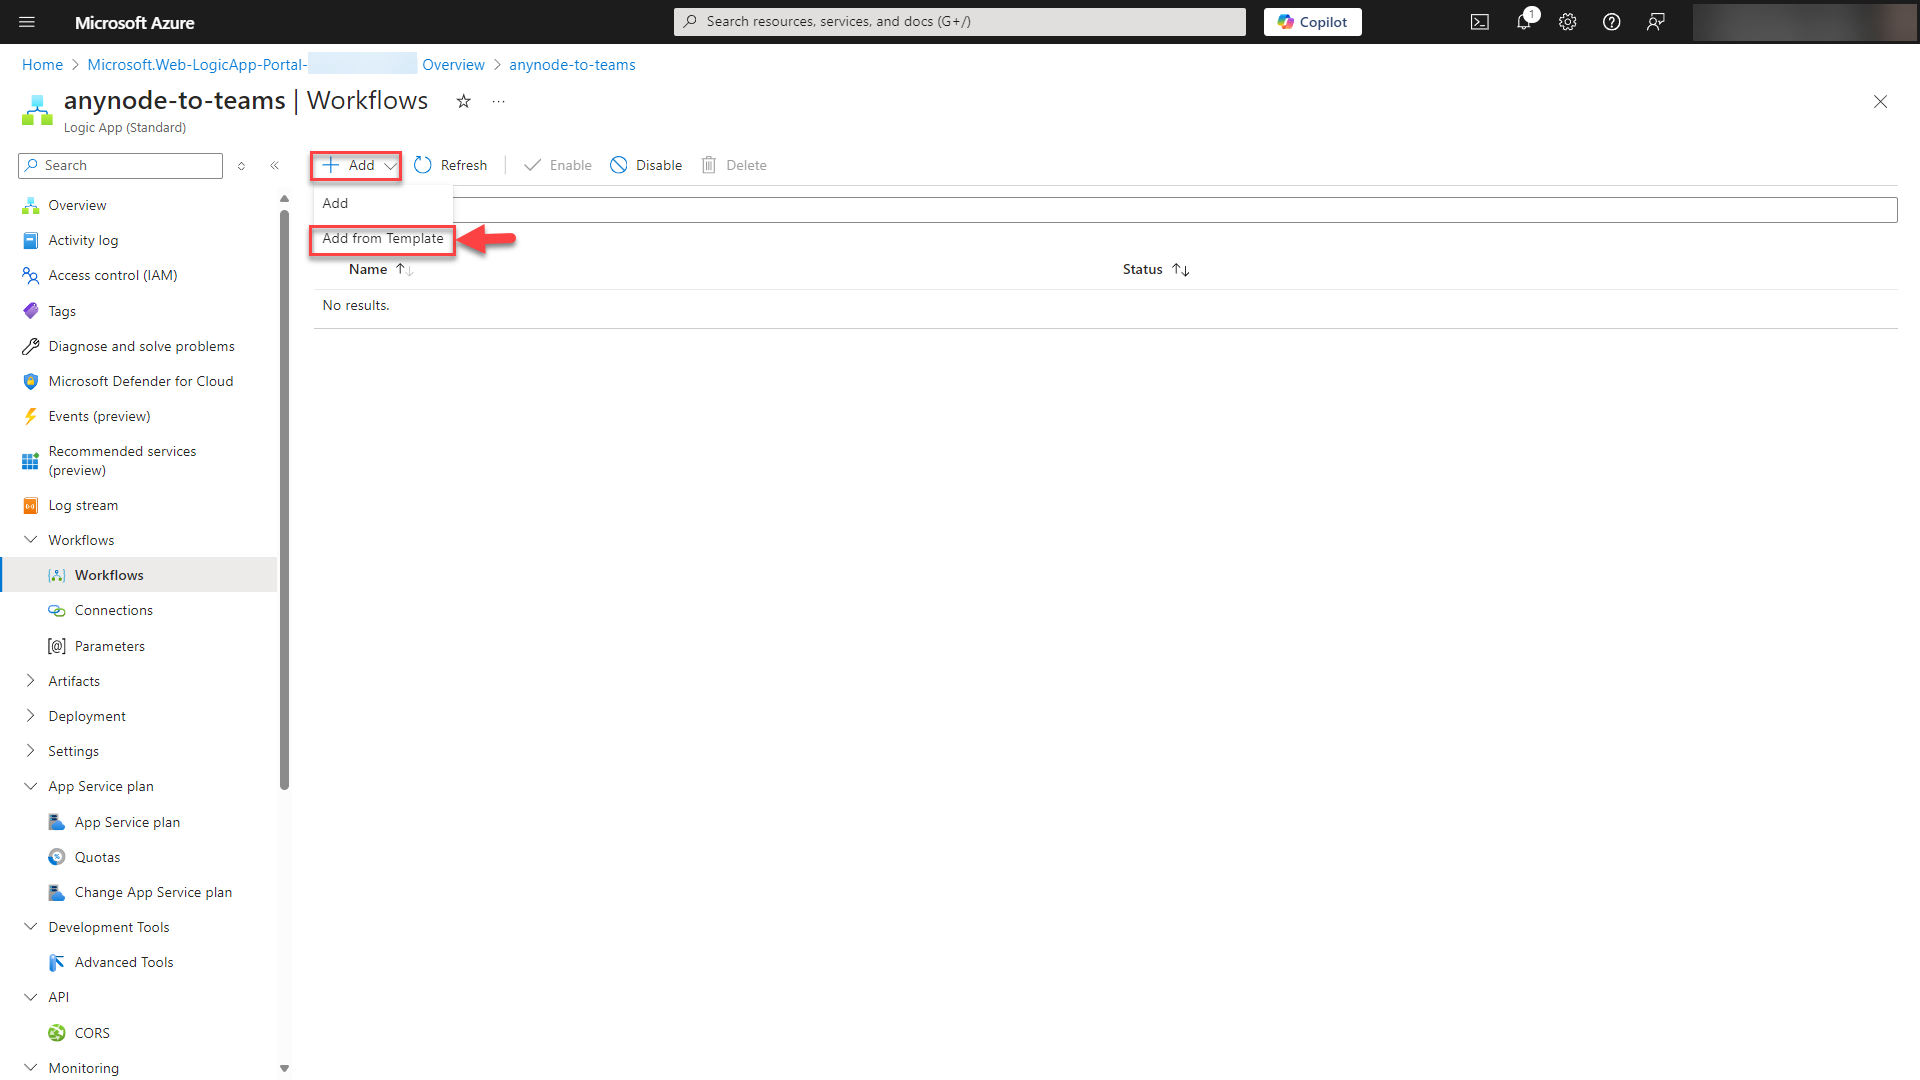Viewport: 1920px width, 1080px height.
Task: Open the help question-mark icon
Action: [x=1611, y=21]
